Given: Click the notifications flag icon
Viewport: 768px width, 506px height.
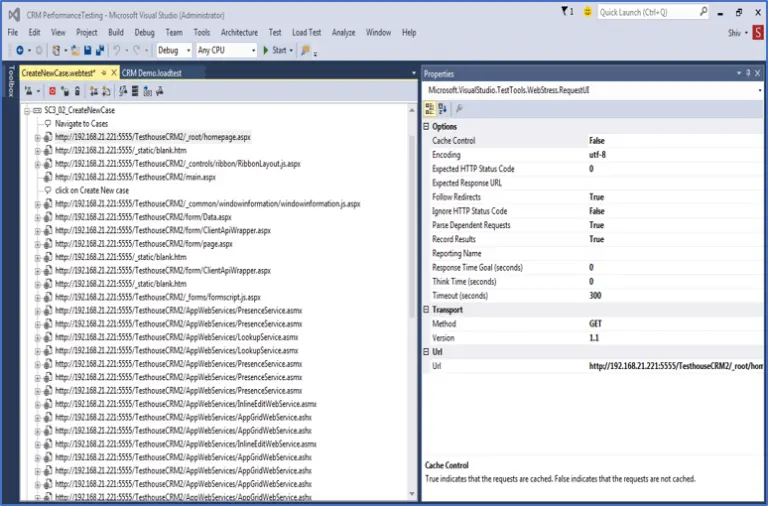Looking at the screenshot, I should coord(565,12).
